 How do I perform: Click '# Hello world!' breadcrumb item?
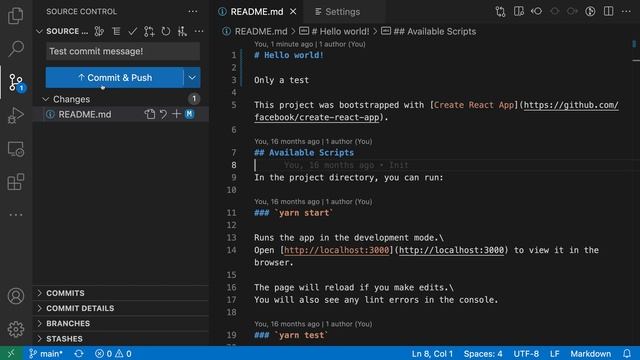tap(340, 31)
